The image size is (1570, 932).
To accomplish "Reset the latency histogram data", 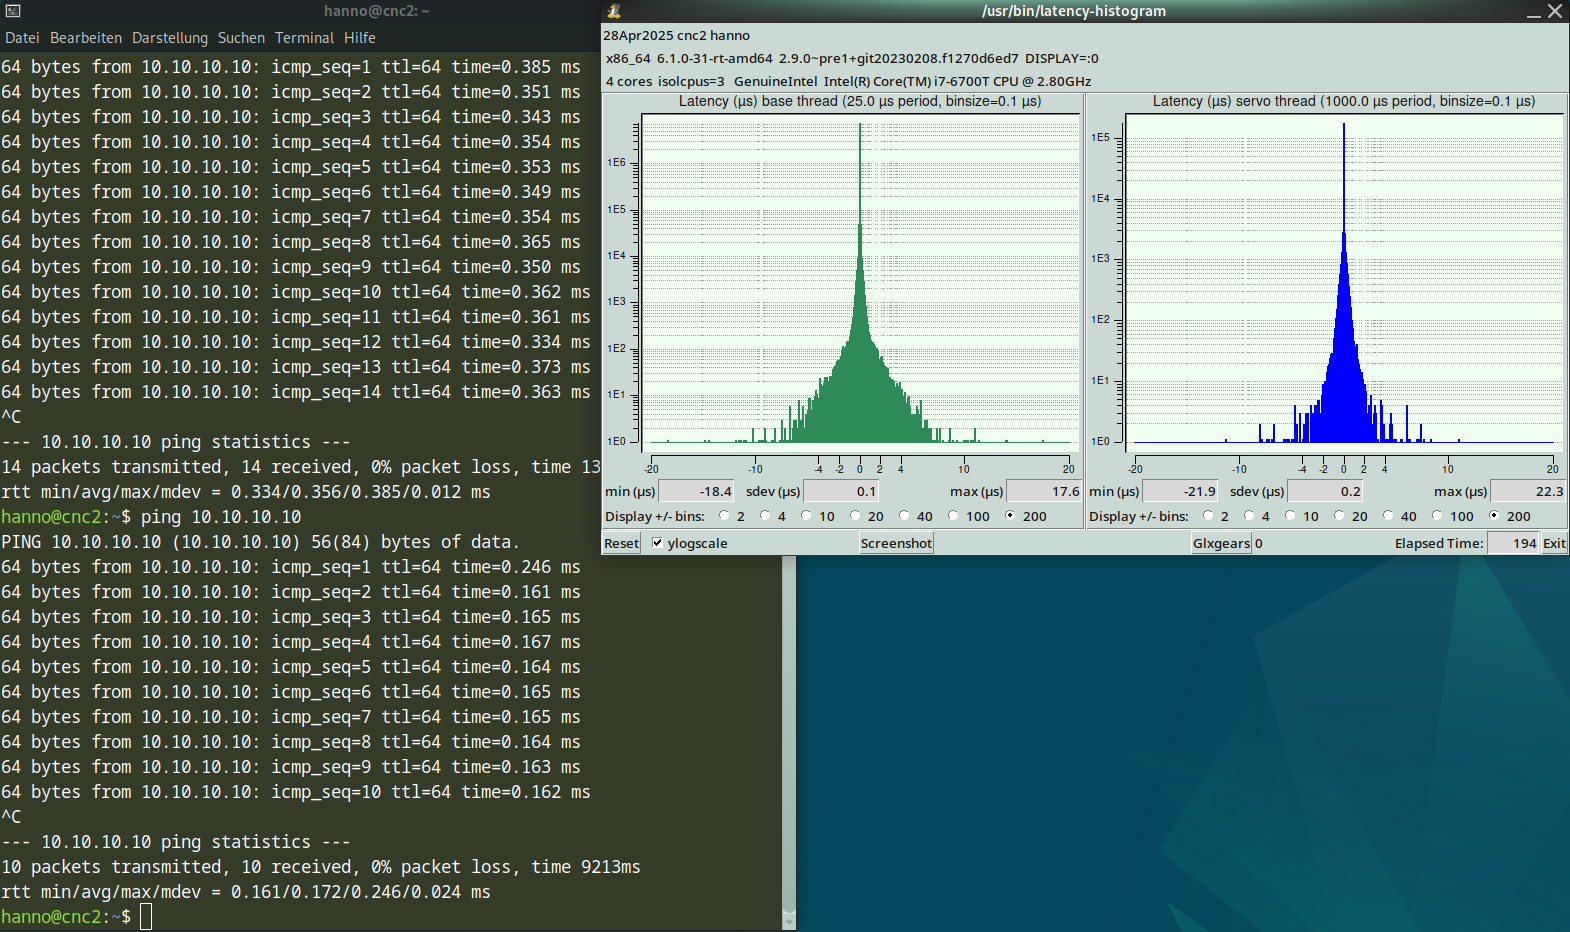I will pos(621,543).
